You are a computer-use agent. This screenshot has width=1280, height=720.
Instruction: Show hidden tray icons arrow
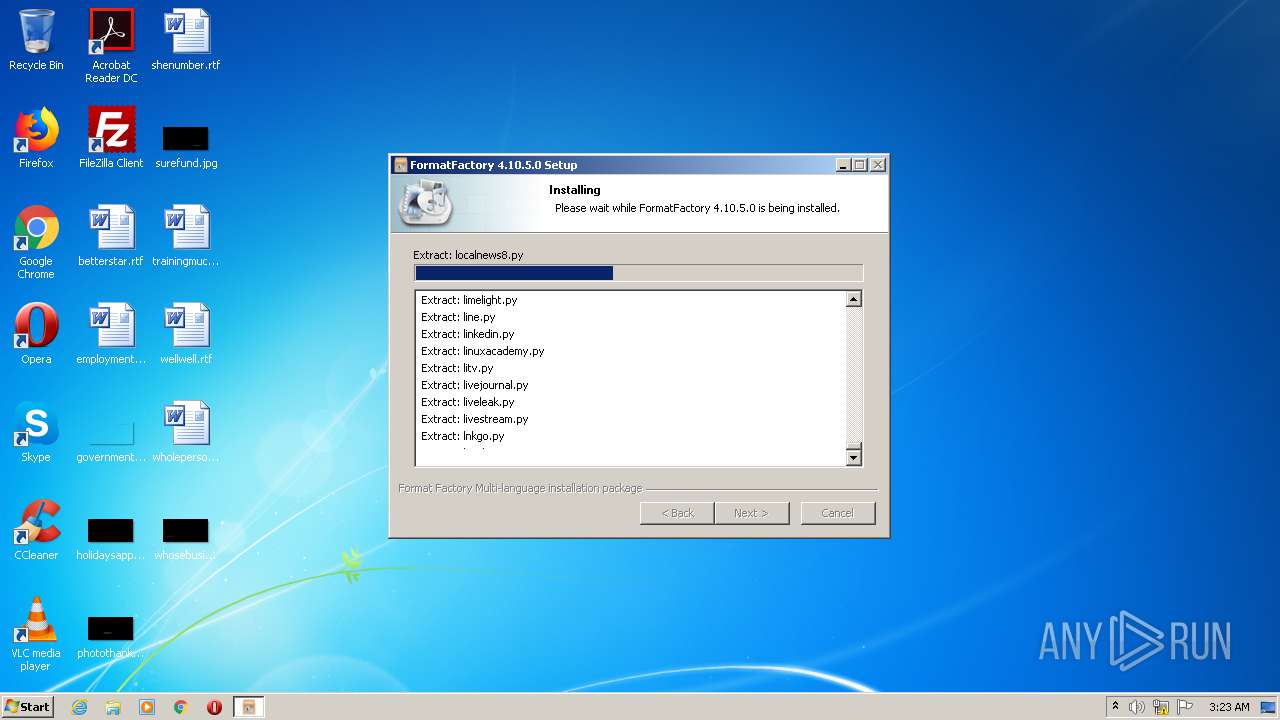click(x=1115, y=707)
